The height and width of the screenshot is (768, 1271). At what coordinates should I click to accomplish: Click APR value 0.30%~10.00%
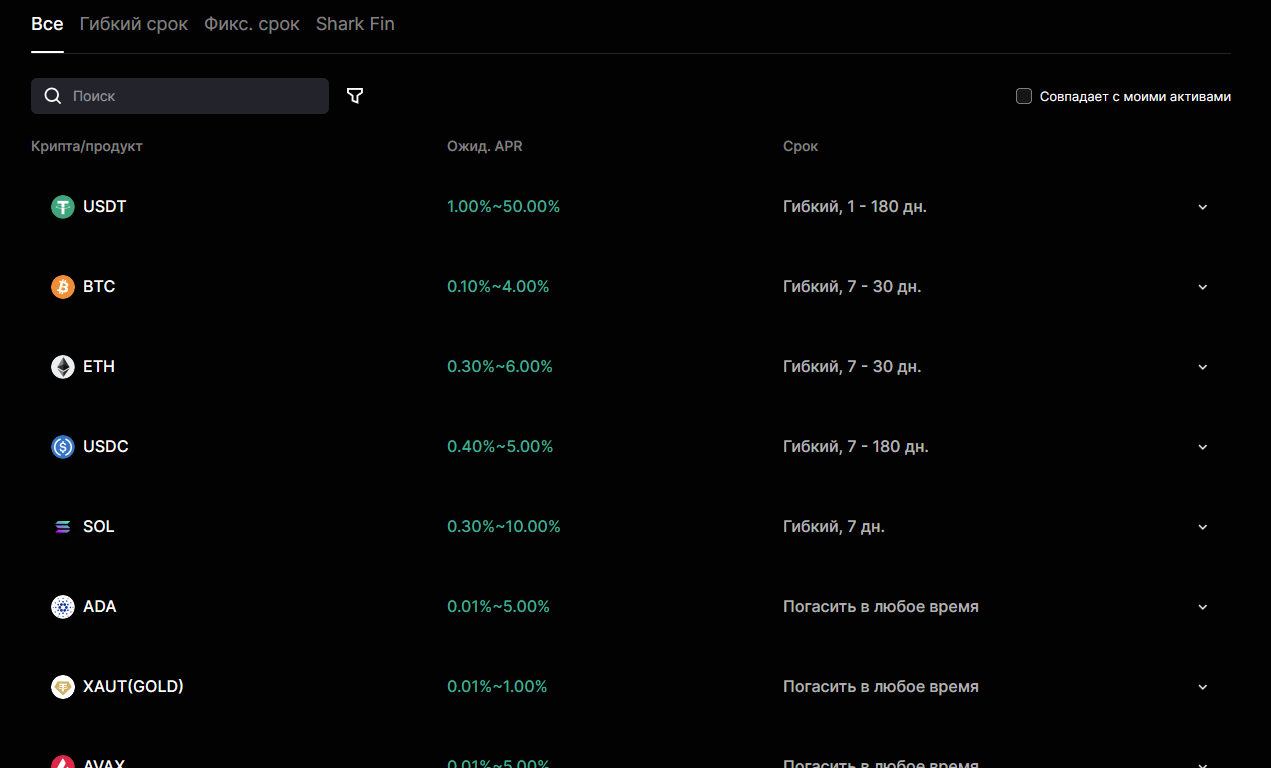tap(504, 527)
